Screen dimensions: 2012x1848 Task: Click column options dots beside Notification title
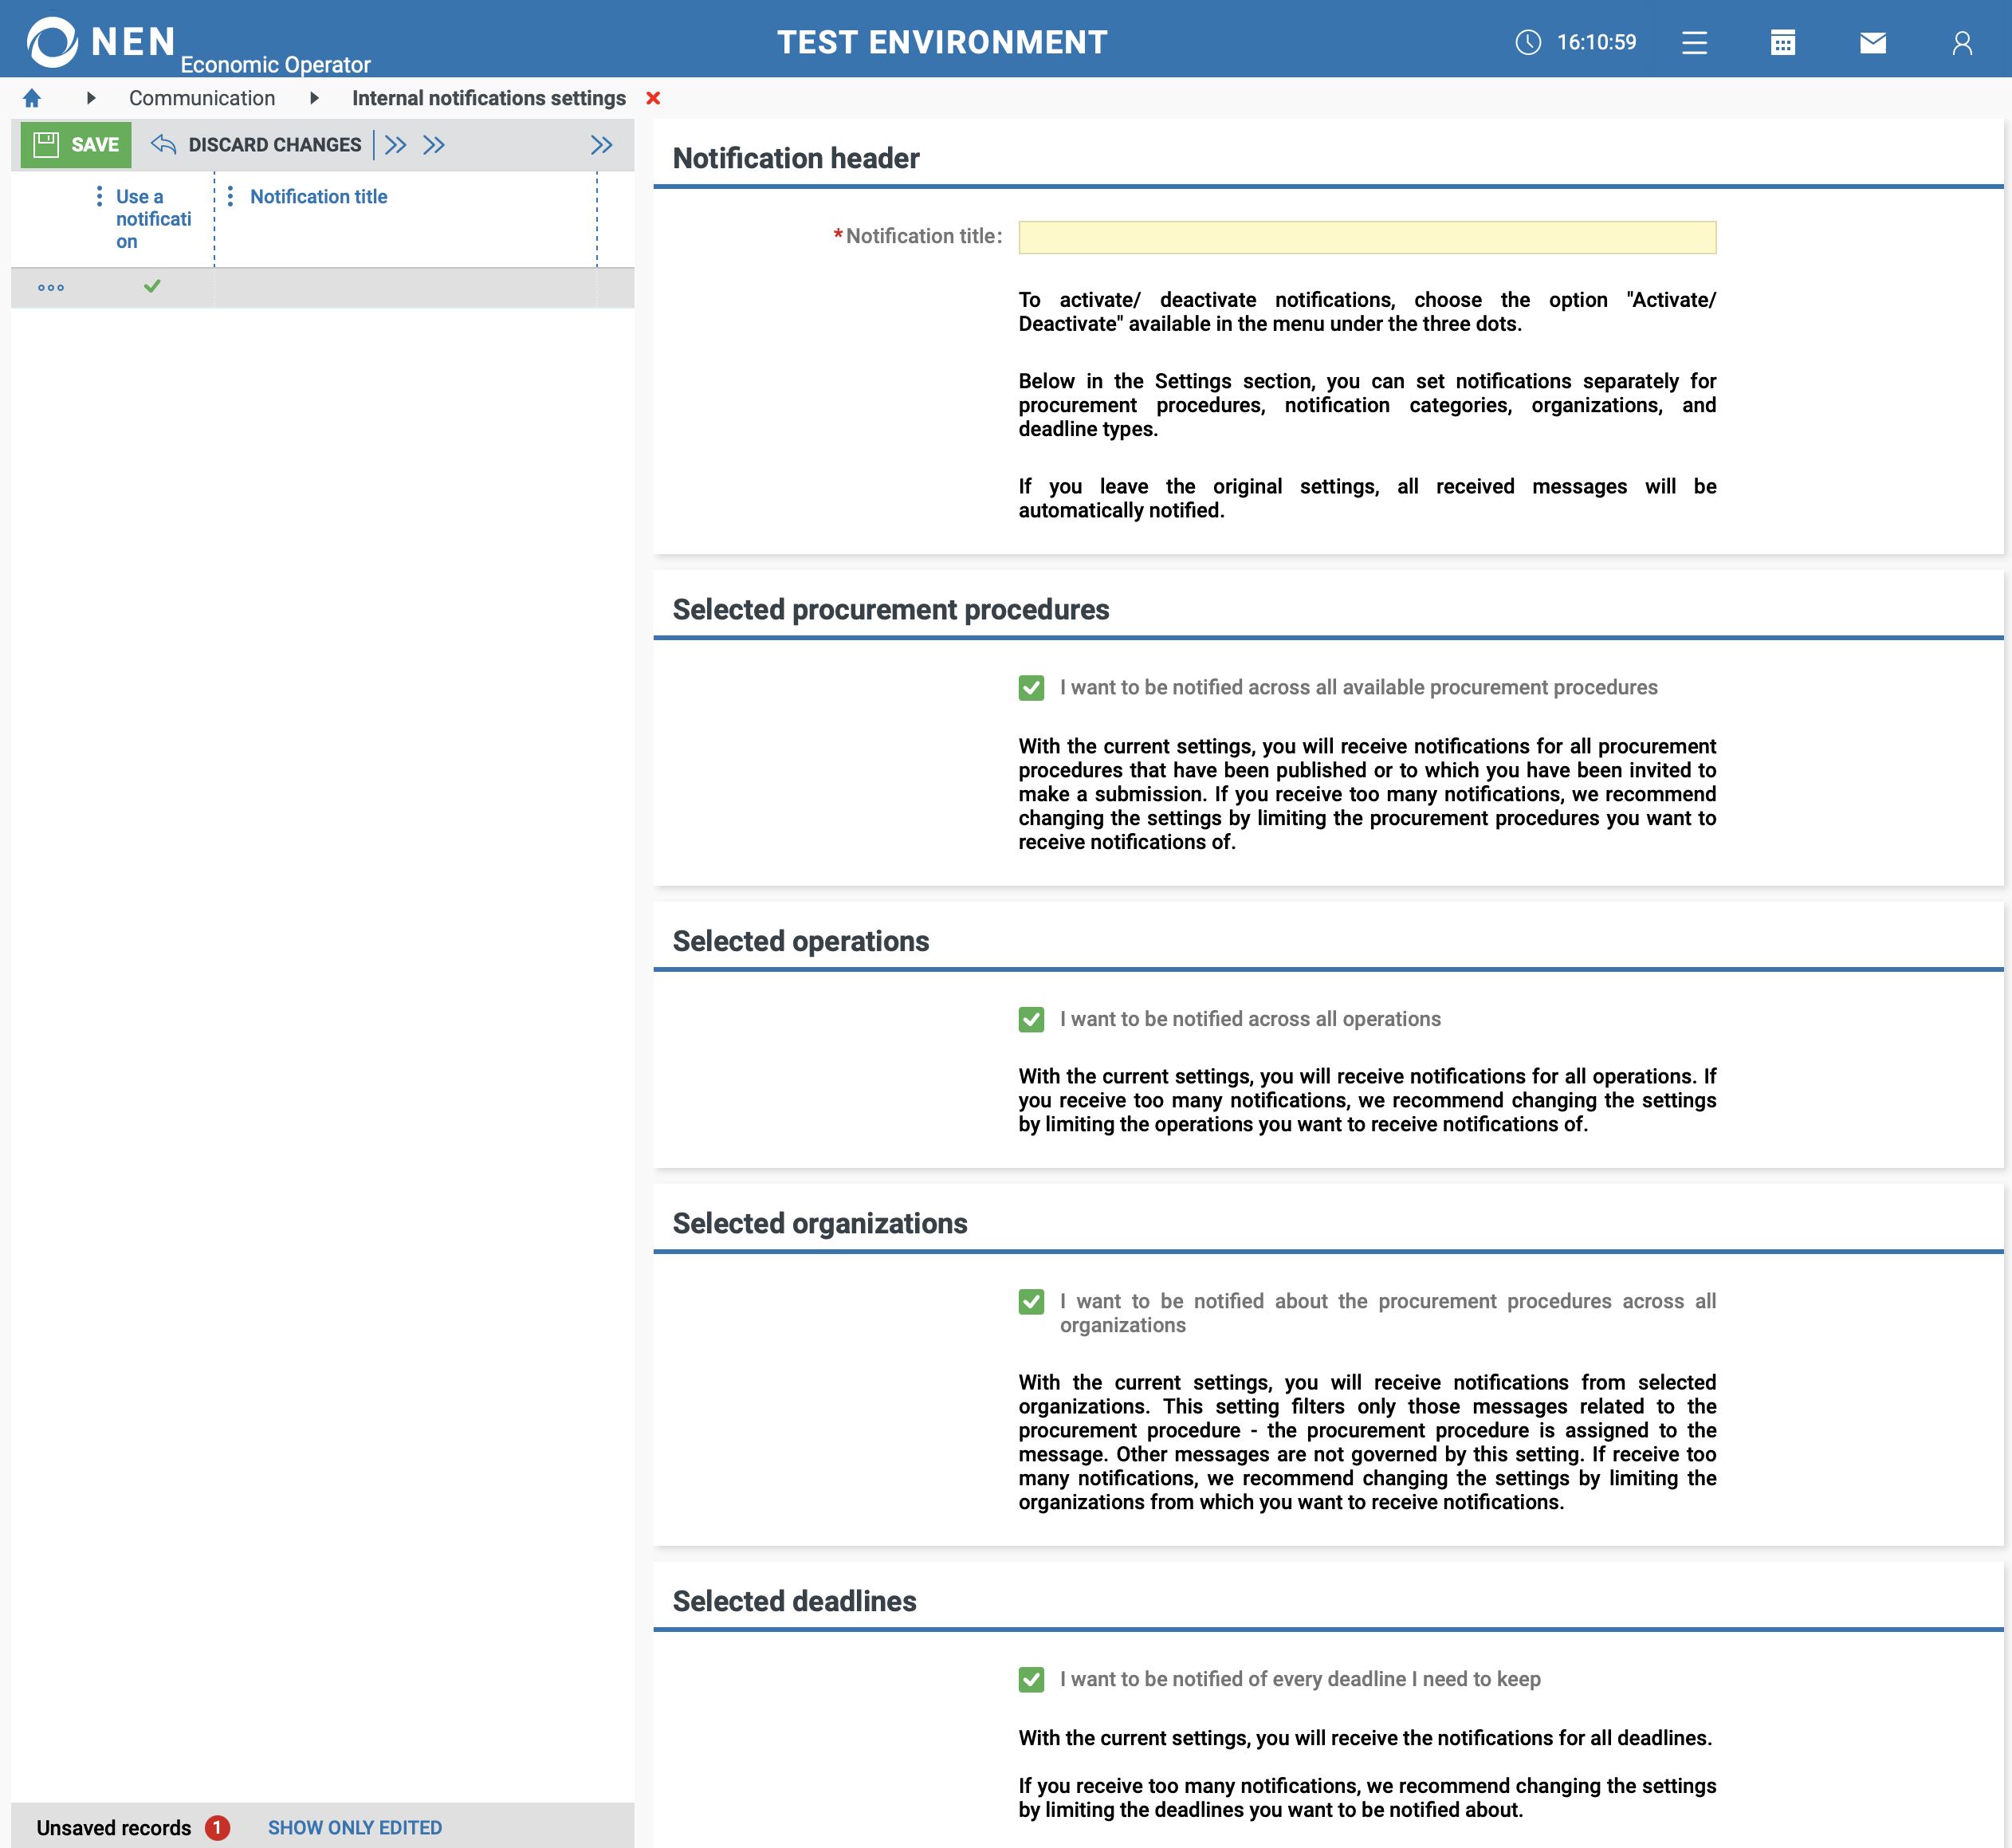230,197
